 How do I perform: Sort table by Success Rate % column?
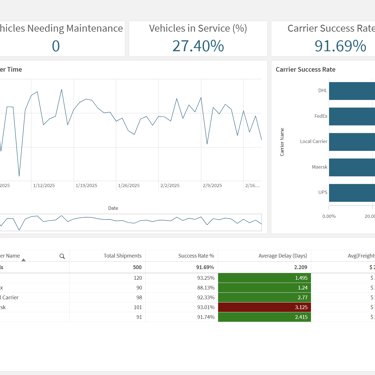tap(196, 256)
